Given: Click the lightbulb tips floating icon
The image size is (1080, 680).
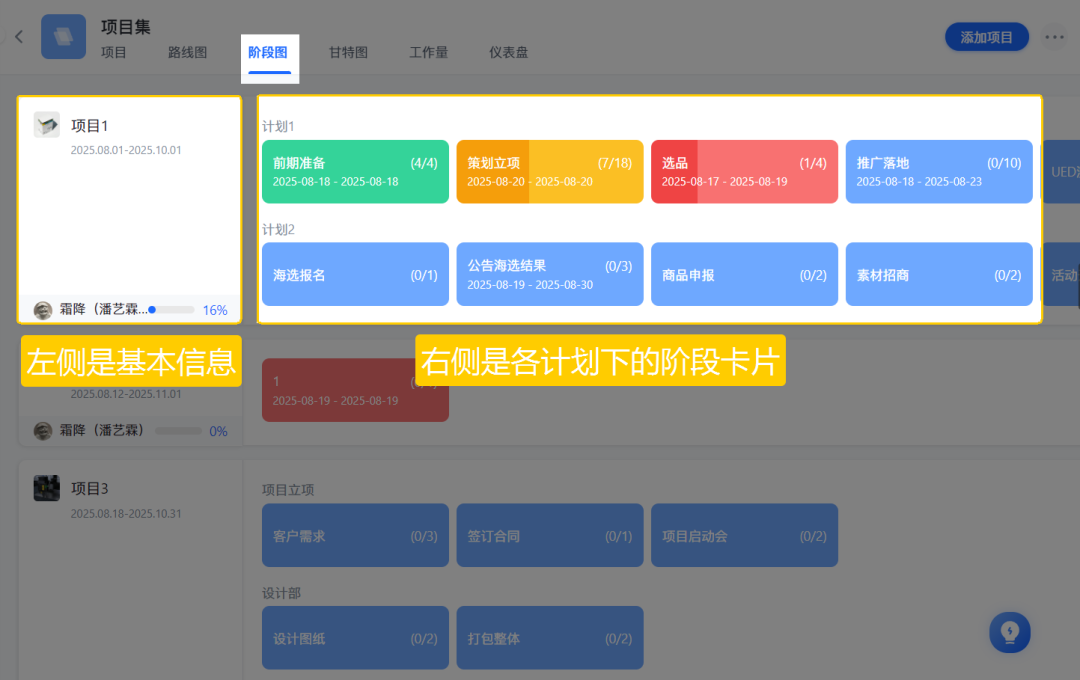Looking at the screenshot, I should coord(1009,632).
